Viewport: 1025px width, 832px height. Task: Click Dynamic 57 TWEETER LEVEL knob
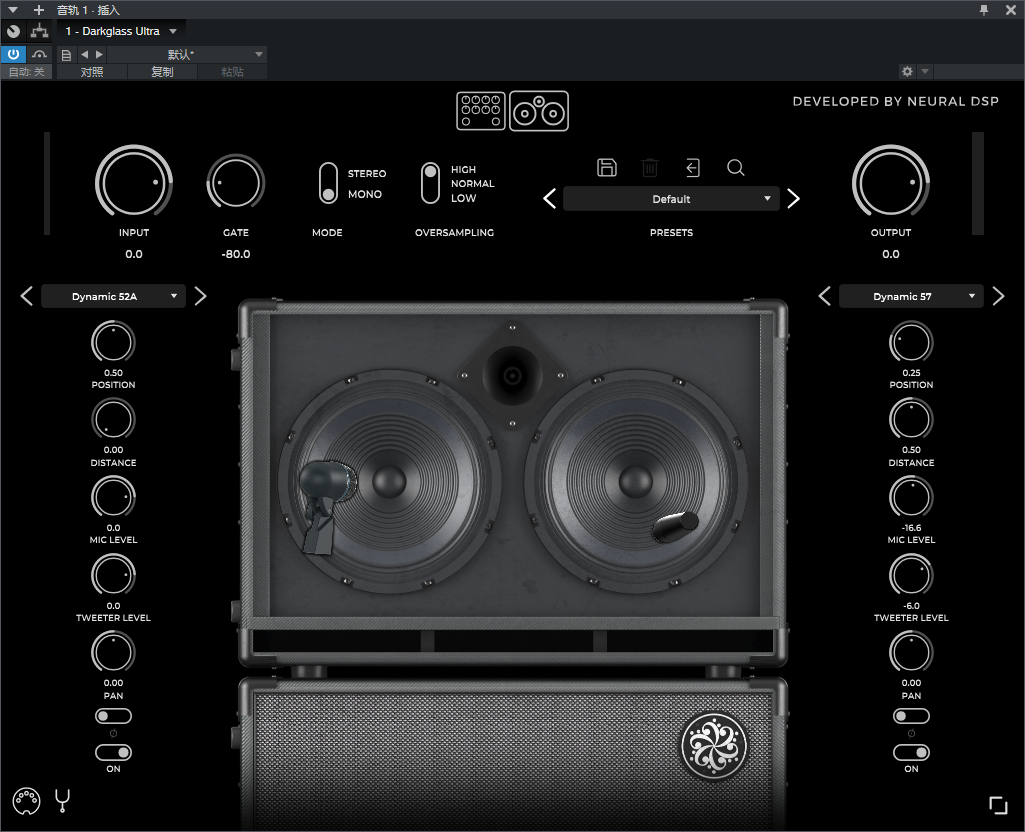coord(911,574)
